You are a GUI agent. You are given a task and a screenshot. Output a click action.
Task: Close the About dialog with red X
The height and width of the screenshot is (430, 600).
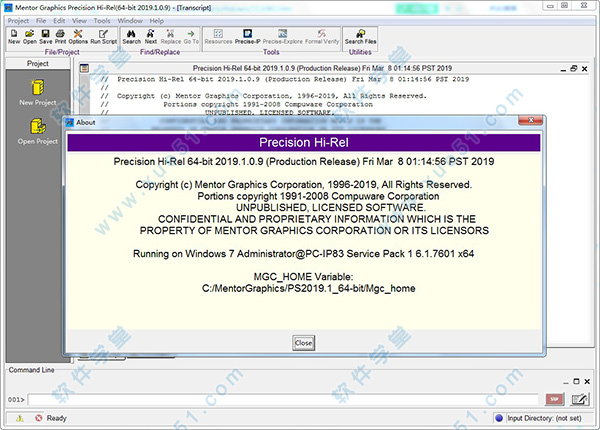[530, 121]
